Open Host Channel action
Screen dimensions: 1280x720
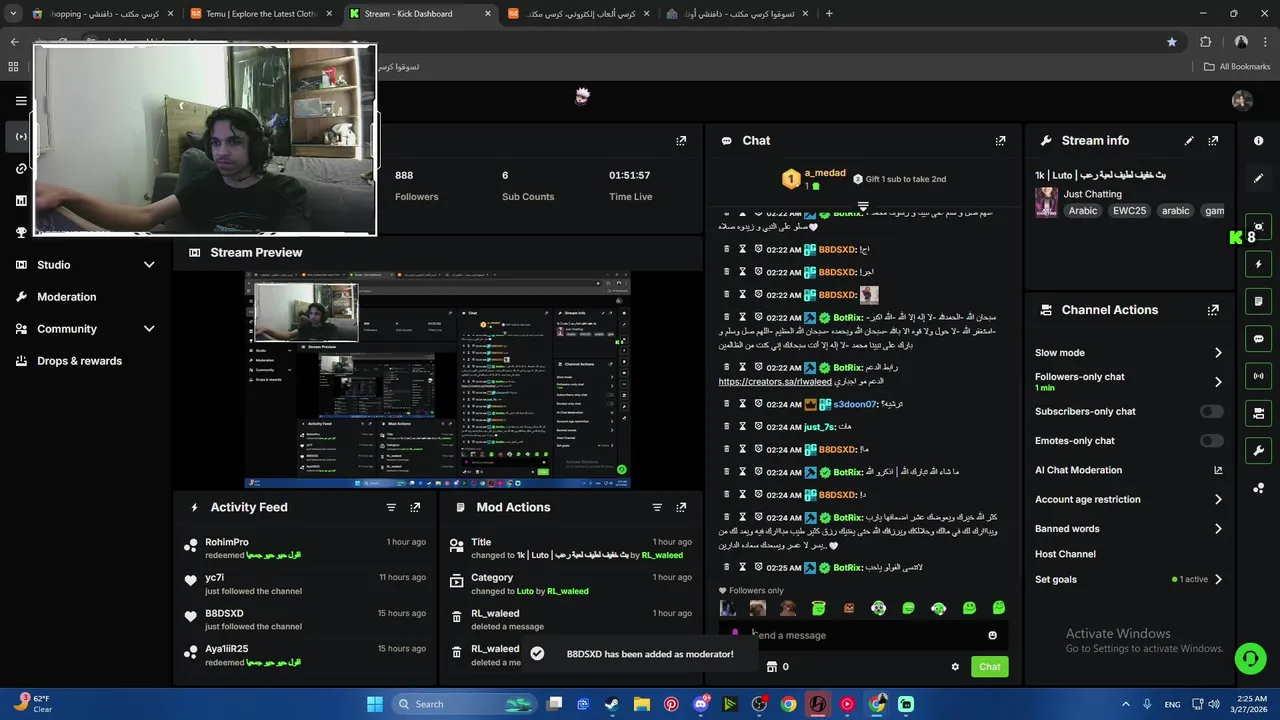[1065, 554]
